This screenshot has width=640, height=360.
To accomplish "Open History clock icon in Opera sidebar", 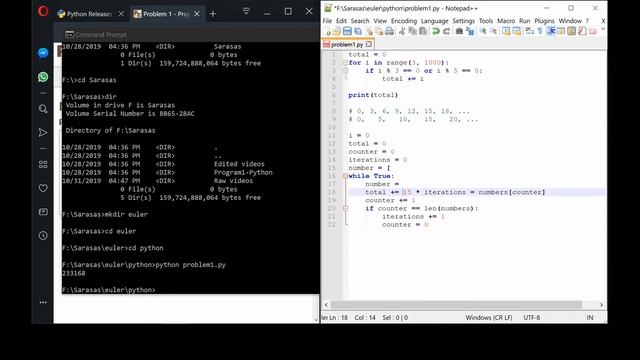I will (43, 236).
